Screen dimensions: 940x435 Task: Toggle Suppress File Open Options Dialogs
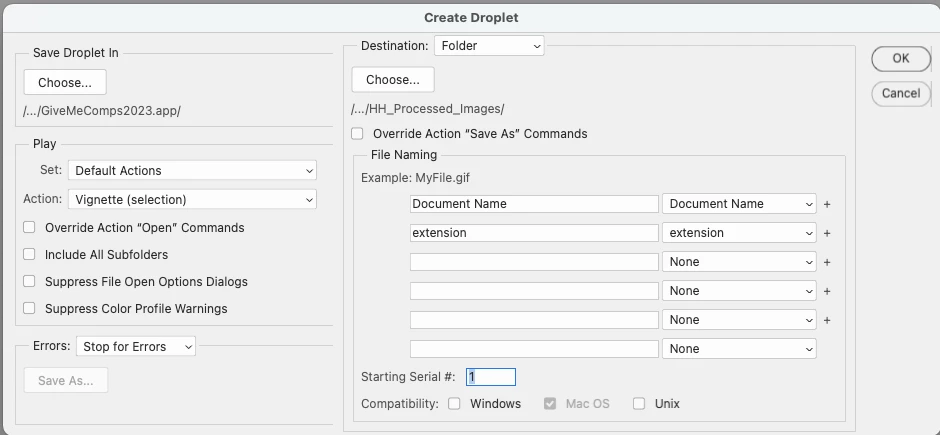[x=29, y=282]
